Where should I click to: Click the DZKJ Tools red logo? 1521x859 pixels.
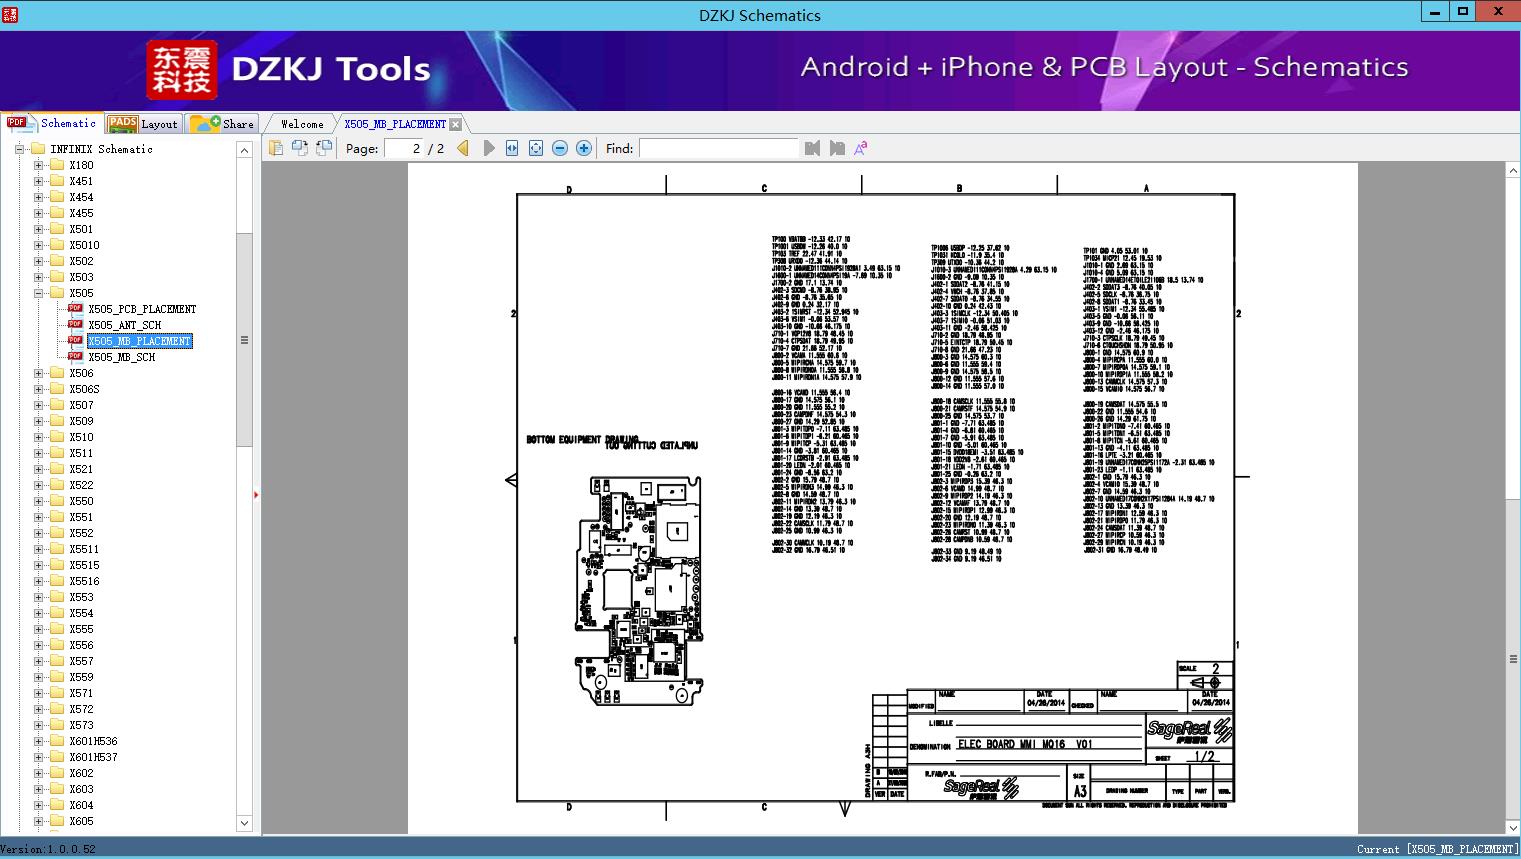coord(182,70)
